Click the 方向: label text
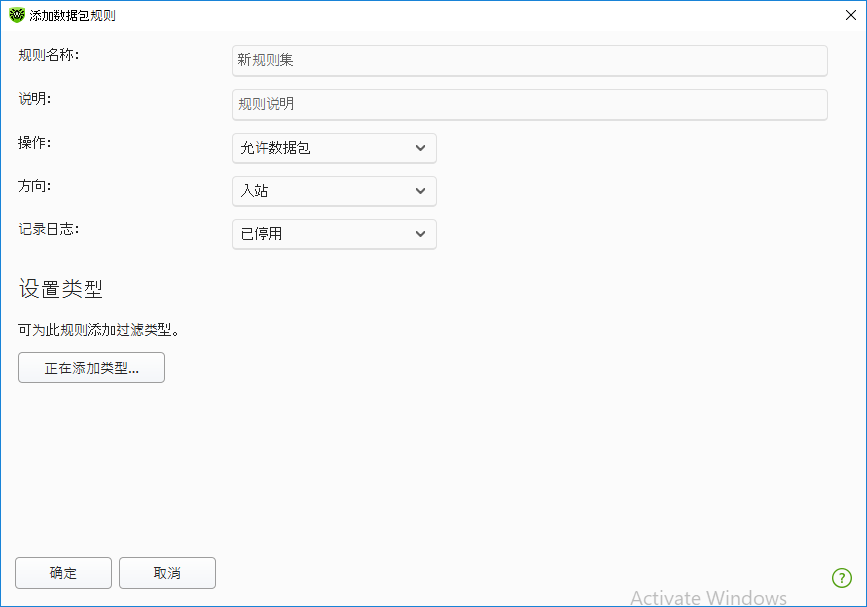 (x=35, y=185)
